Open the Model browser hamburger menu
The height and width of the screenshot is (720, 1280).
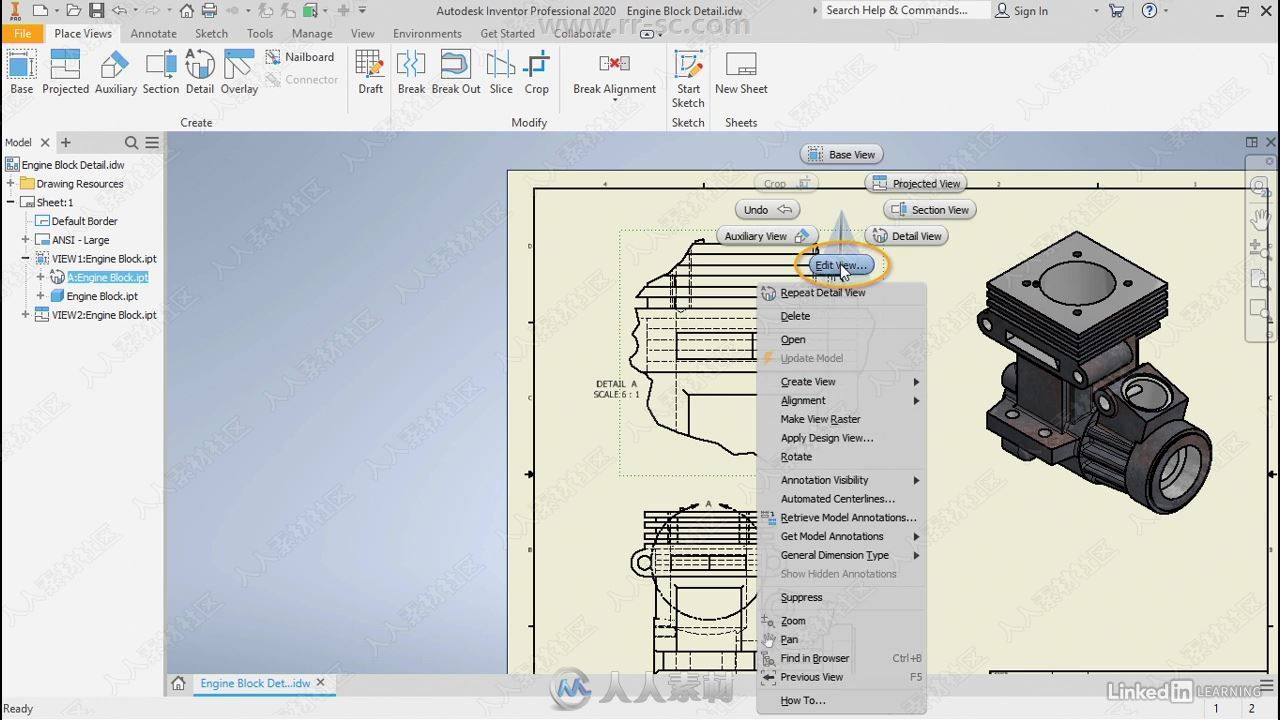click(x=152, y=143)
